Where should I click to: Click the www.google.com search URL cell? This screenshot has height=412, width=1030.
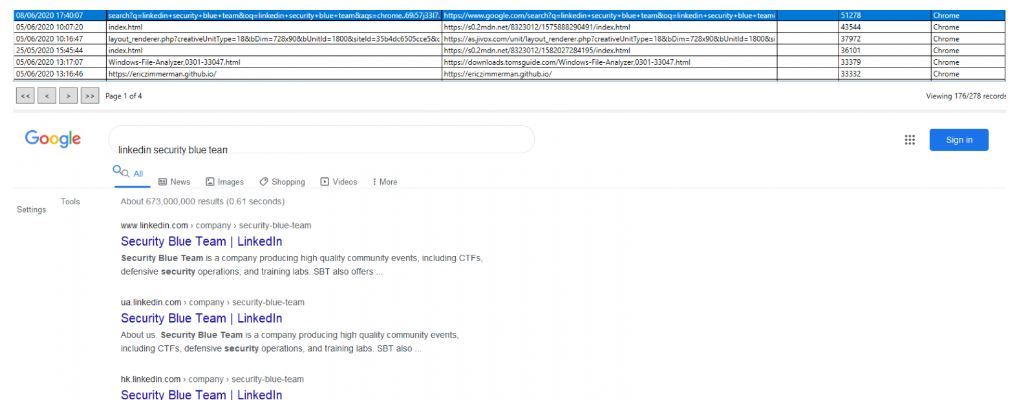click(x=610, y=15)
